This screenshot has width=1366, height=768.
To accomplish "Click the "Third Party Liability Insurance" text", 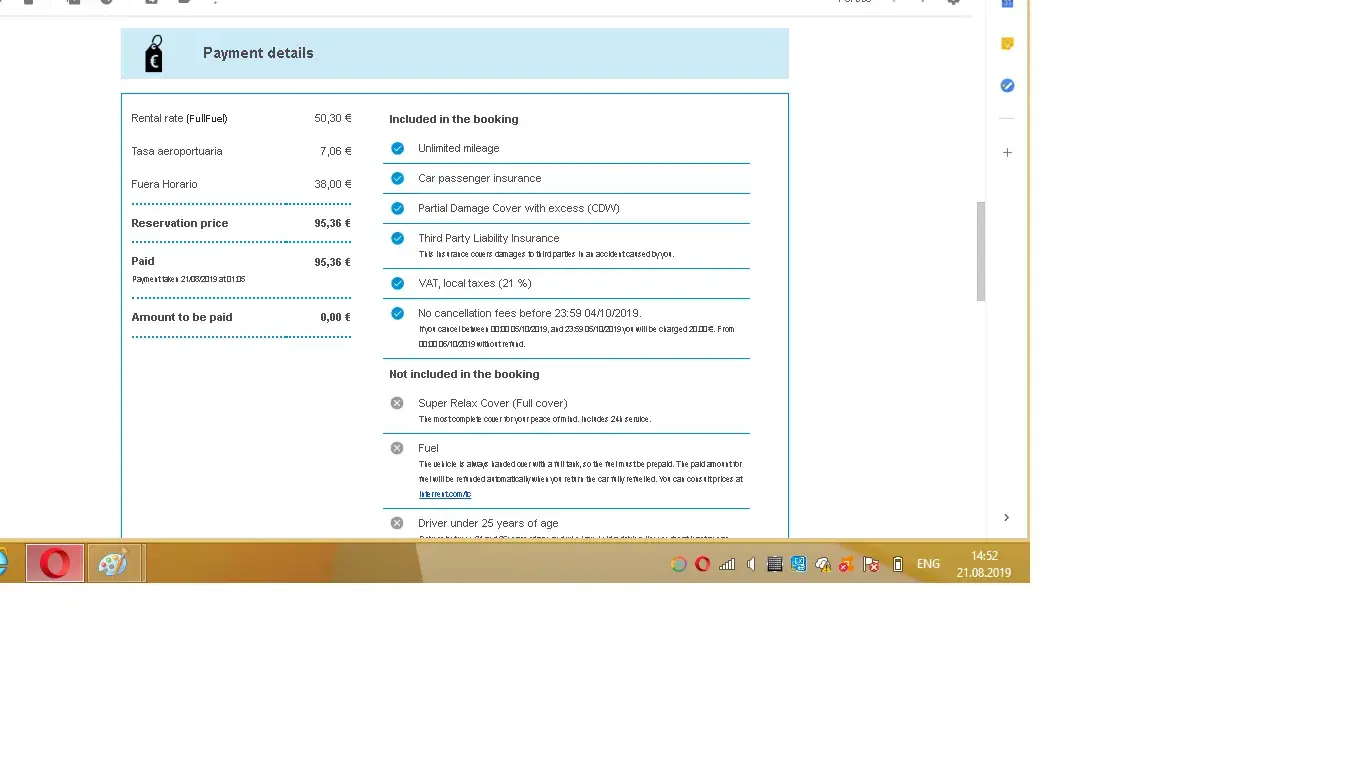I will coord(489,238).
